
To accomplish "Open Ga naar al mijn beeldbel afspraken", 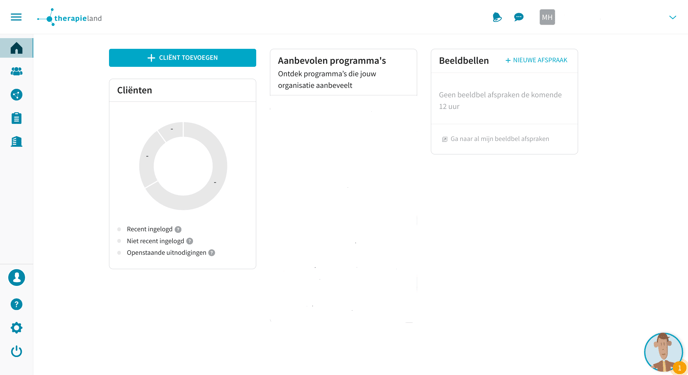I will point(495,139).
